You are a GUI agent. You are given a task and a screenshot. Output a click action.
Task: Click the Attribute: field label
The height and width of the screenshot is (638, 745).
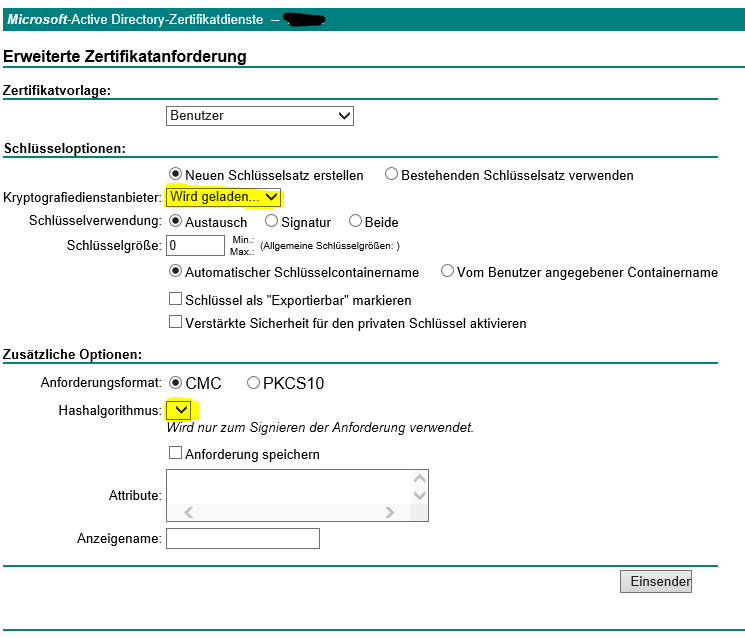(x=135, y=495)
